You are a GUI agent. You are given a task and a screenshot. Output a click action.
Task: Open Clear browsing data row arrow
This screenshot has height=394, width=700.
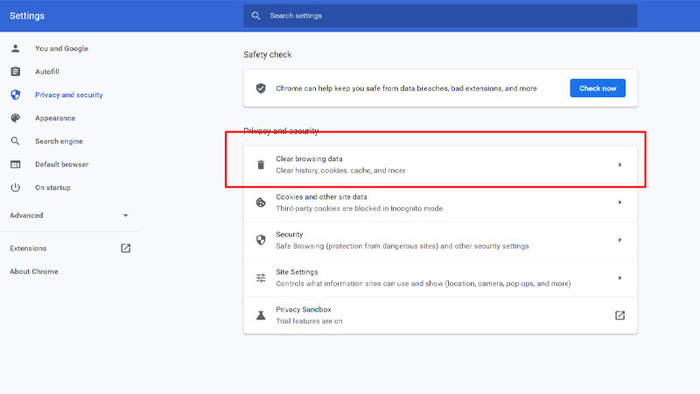pyautogui.click(x=620, y=165)
